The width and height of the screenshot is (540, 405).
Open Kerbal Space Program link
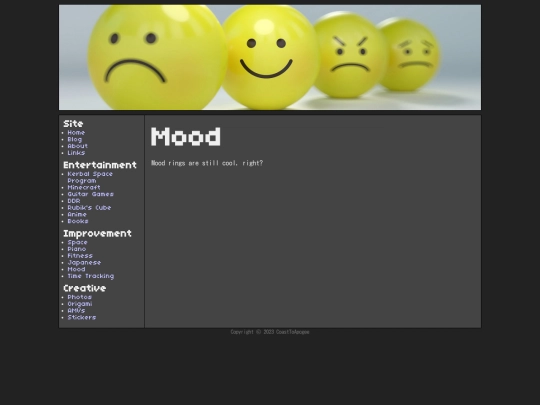[90, 177]
